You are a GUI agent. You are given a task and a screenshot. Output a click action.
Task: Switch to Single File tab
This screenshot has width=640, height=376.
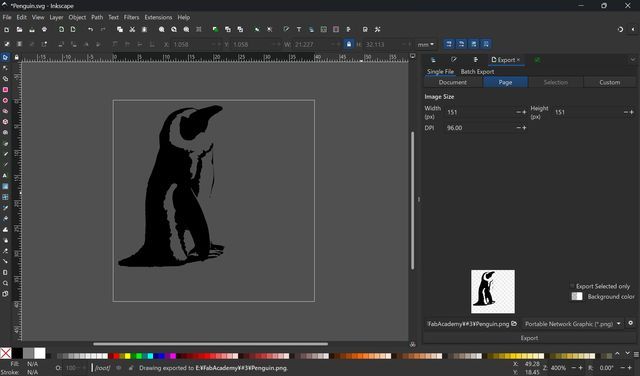440,71
